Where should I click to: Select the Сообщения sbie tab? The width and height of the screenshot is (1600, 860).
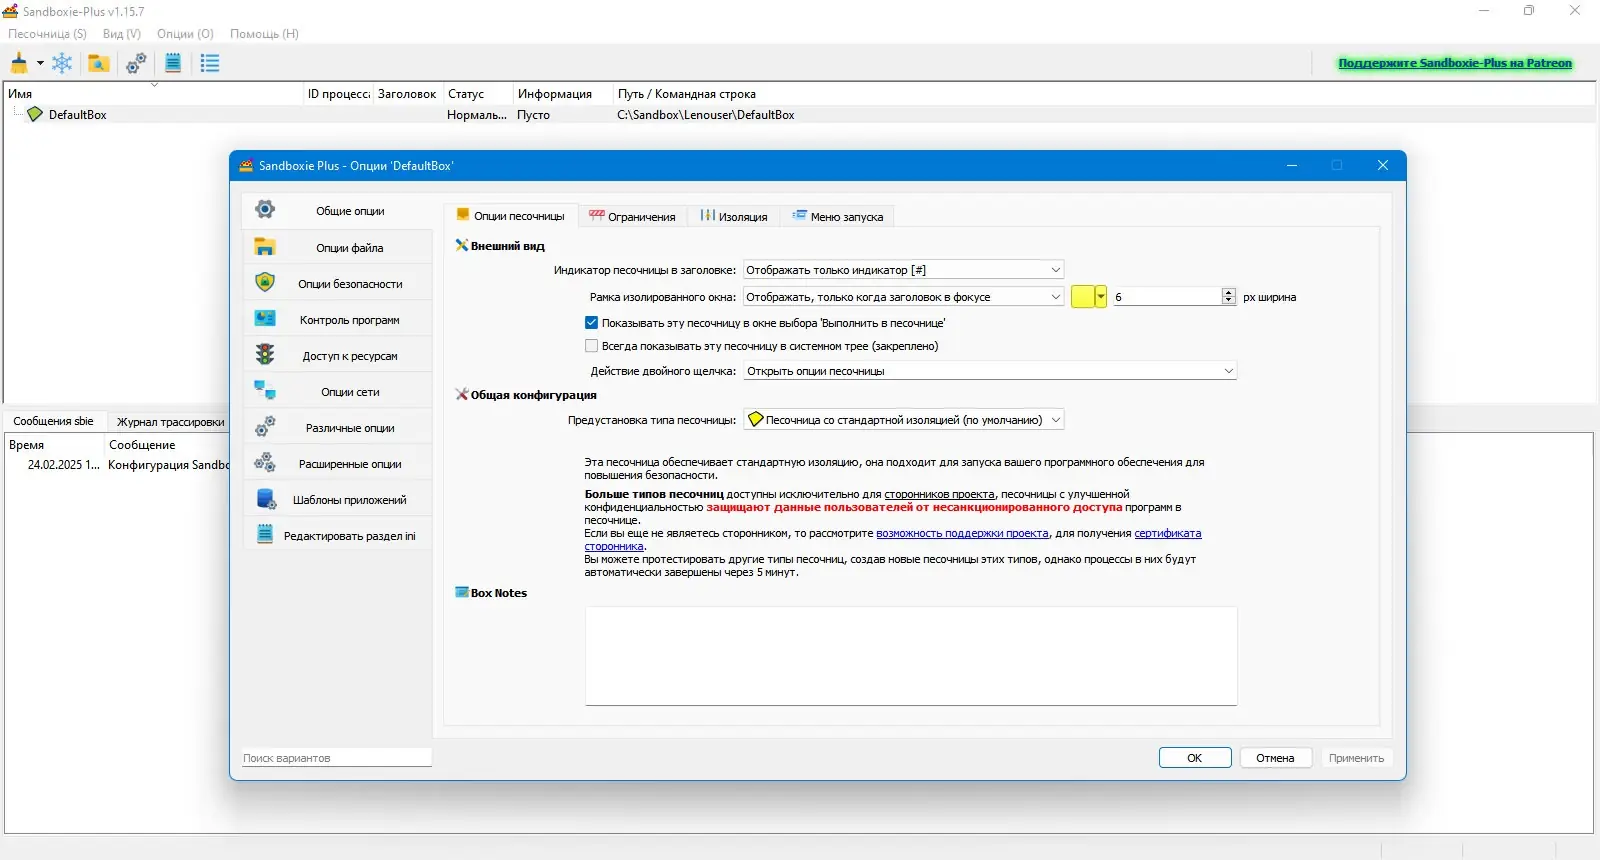(x=53, y=421)
